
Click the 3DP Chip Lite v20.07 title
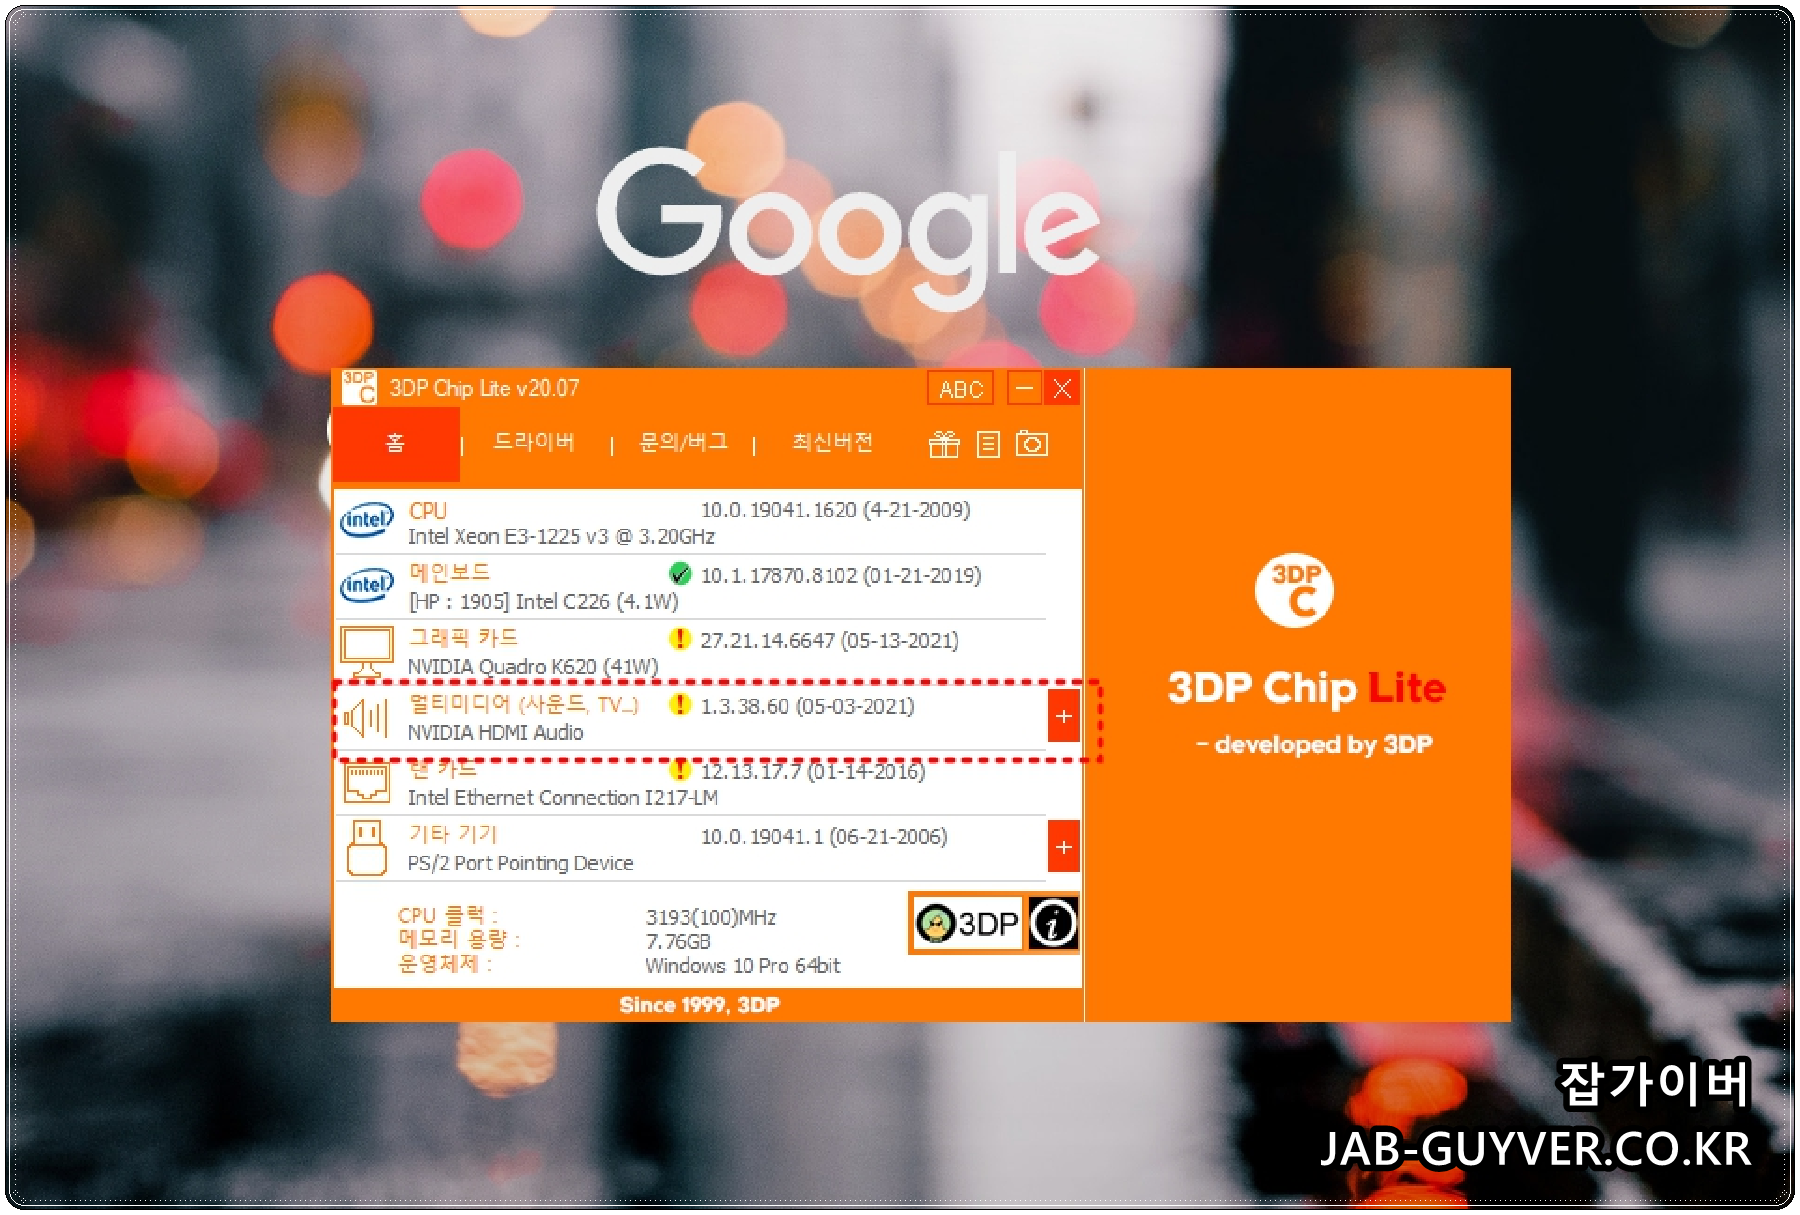pyautogui.click(x=484, y=388)
